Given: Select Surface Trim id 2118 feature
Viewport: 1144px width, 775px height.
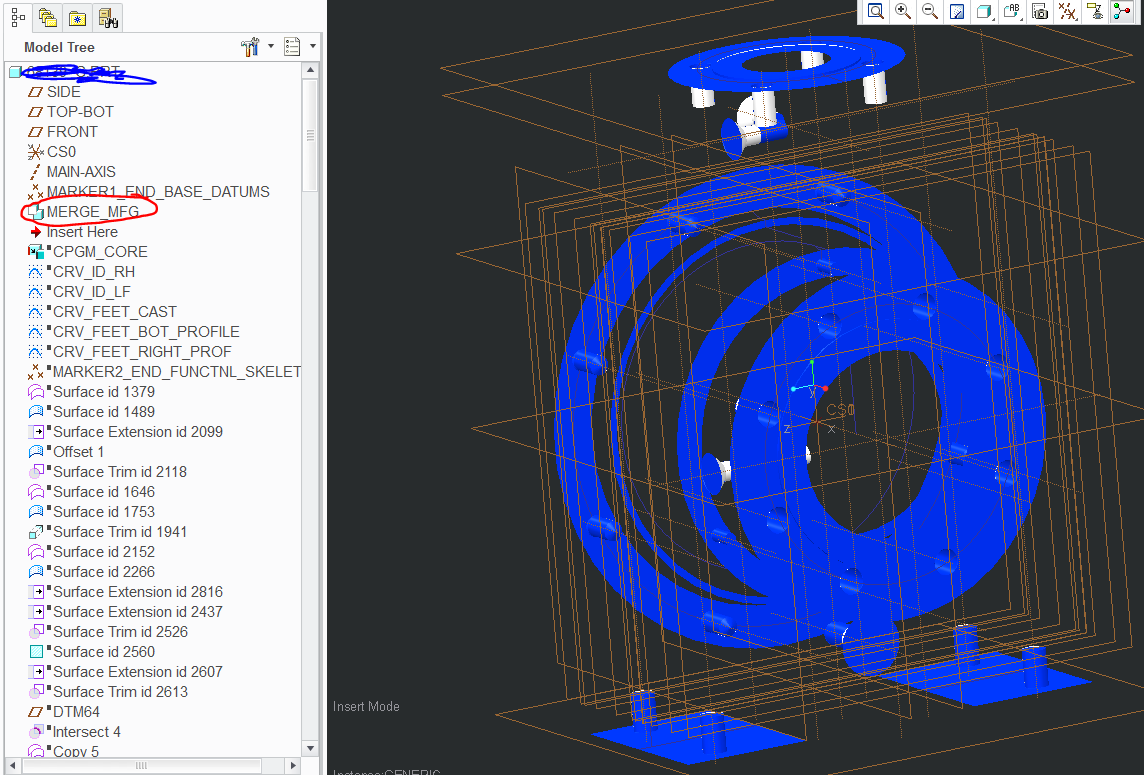Looking at the screenshot, I should [x=119, y=472].
